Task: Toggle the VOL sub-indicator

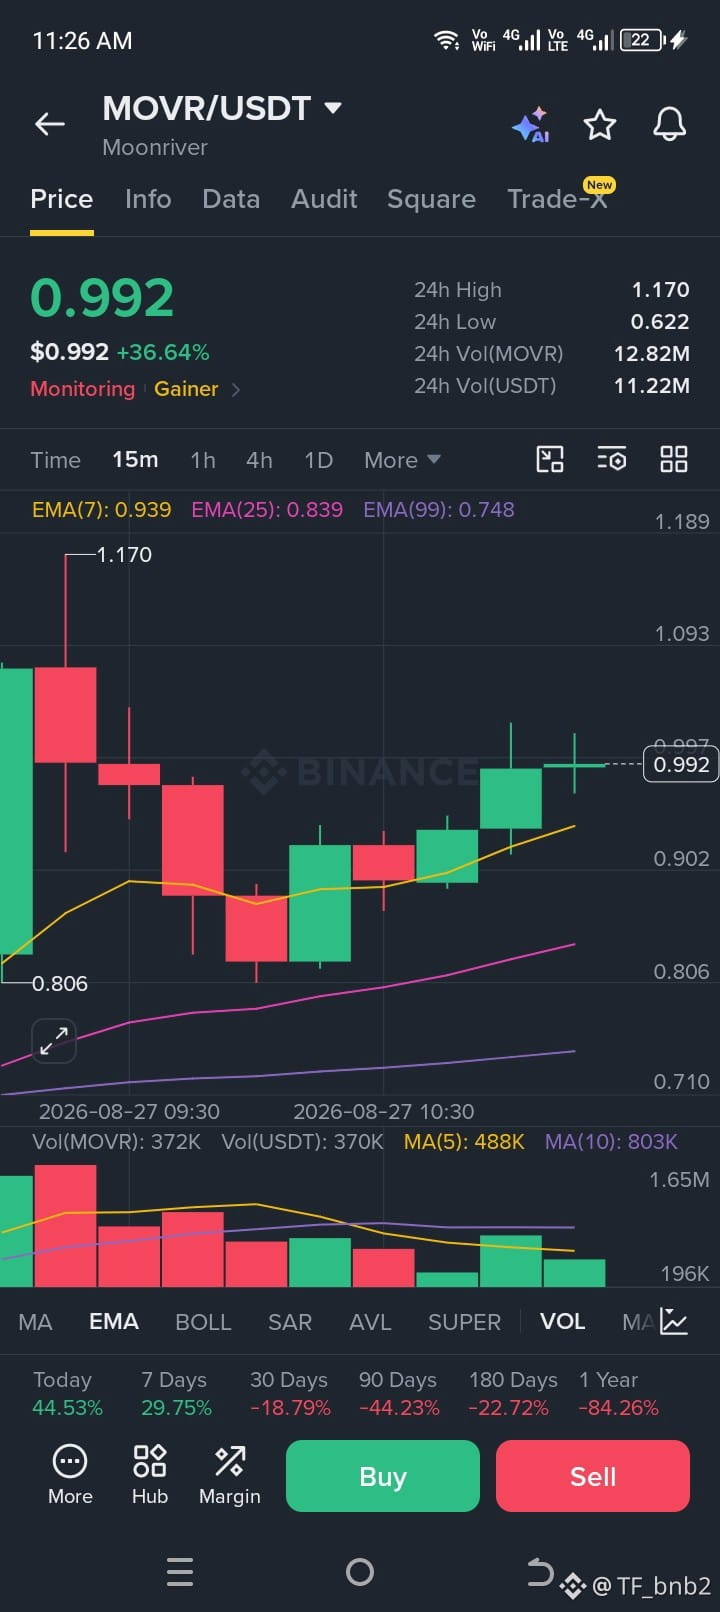Action: pos(562,1322)
